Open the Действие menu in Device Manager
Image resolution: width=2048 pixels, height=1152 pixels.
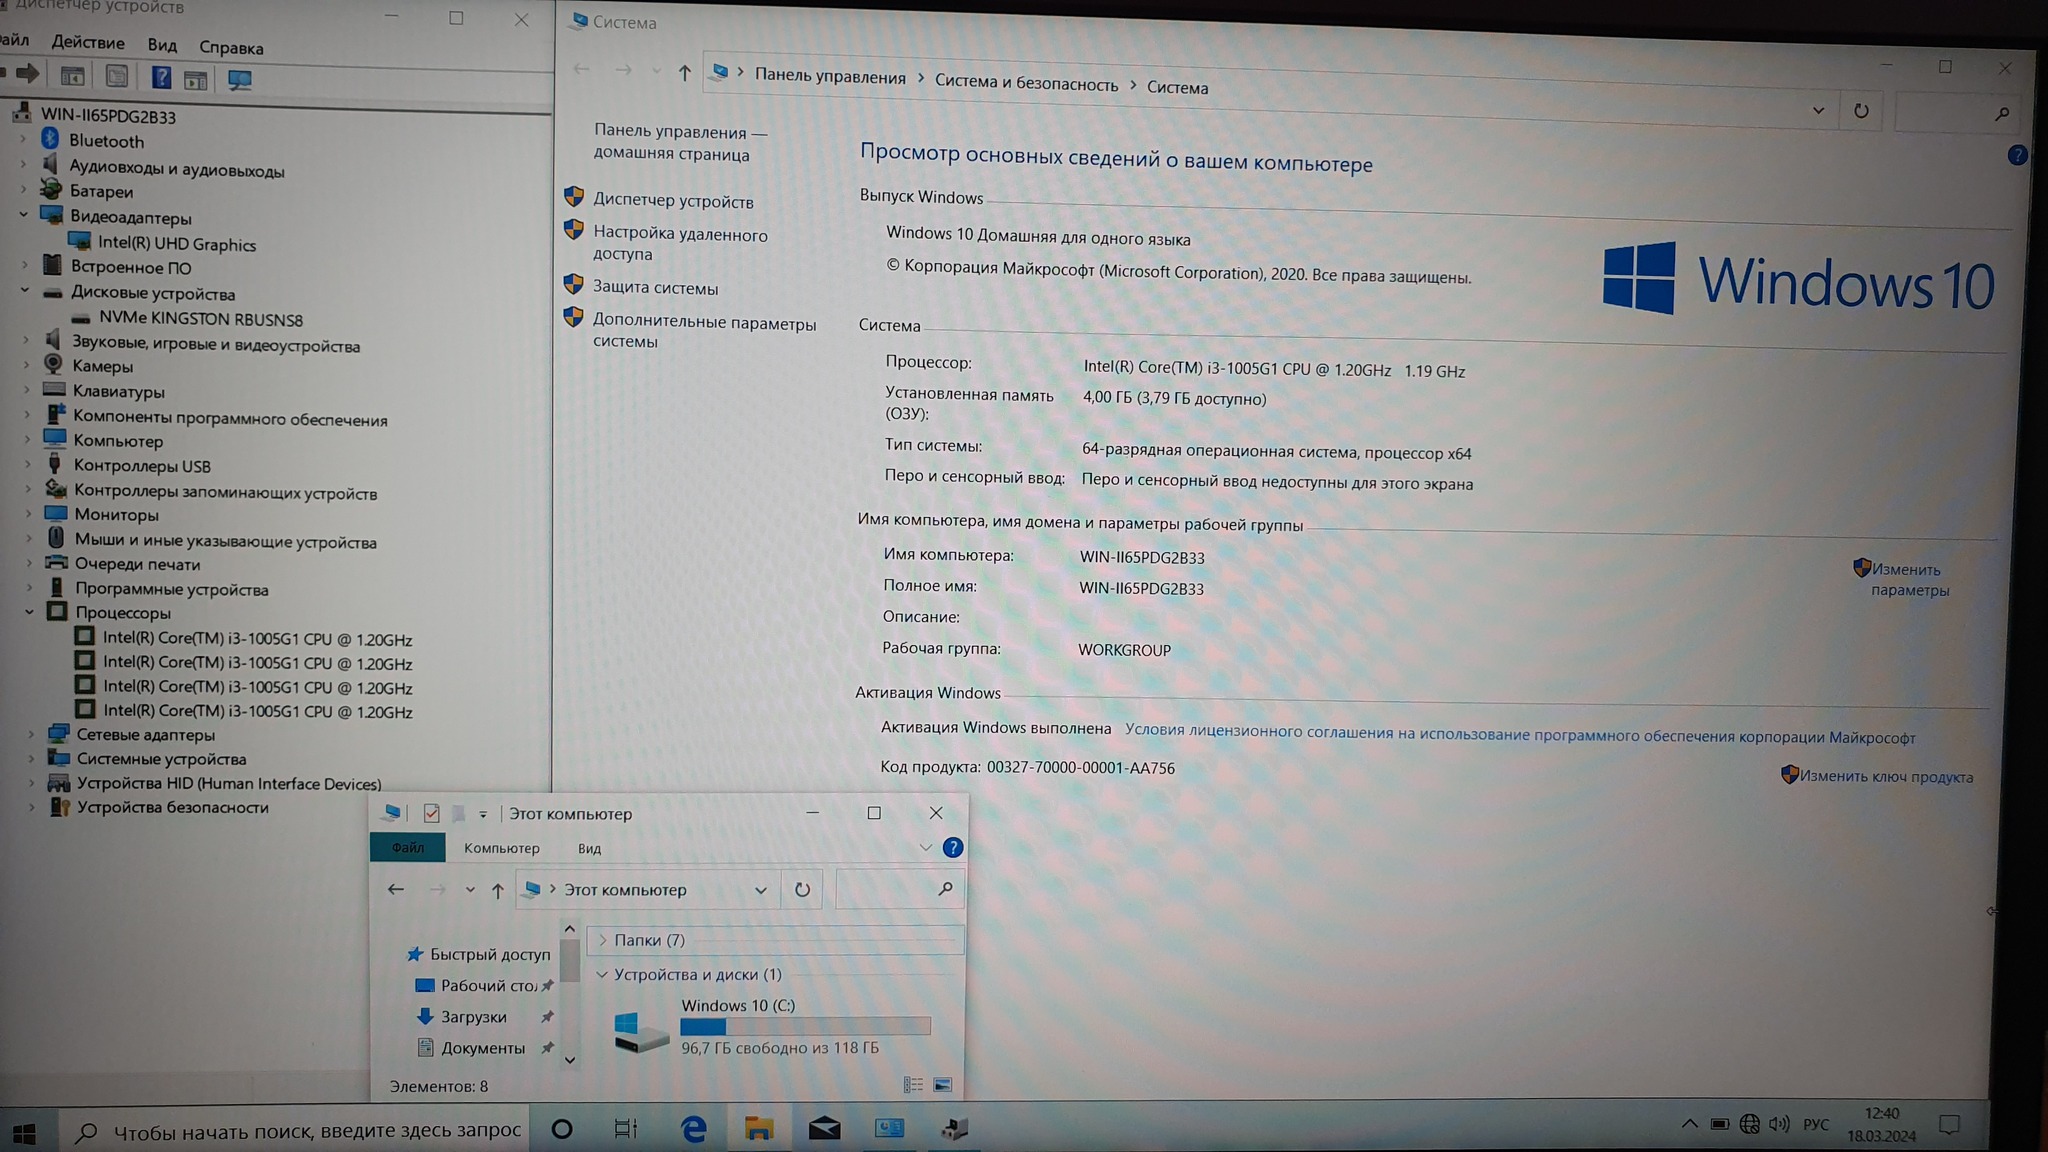click(x=88, y=43)
